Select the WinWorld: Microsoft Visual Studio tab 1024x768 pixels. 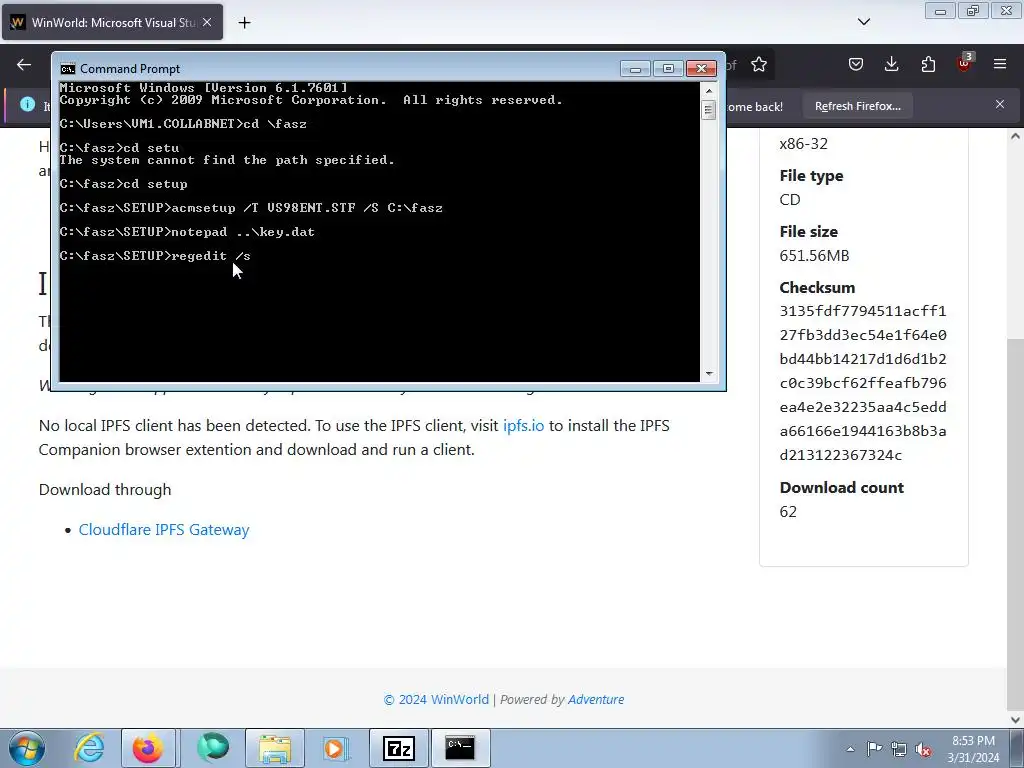point(112,22)
